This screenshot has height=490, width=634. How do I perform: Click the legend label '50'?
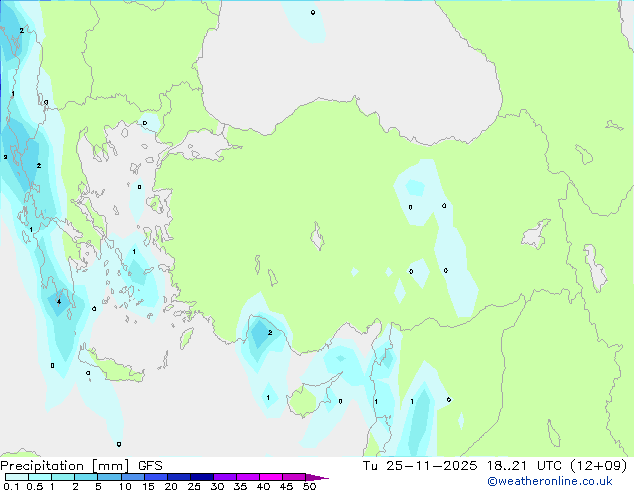[x=309, y=486]
